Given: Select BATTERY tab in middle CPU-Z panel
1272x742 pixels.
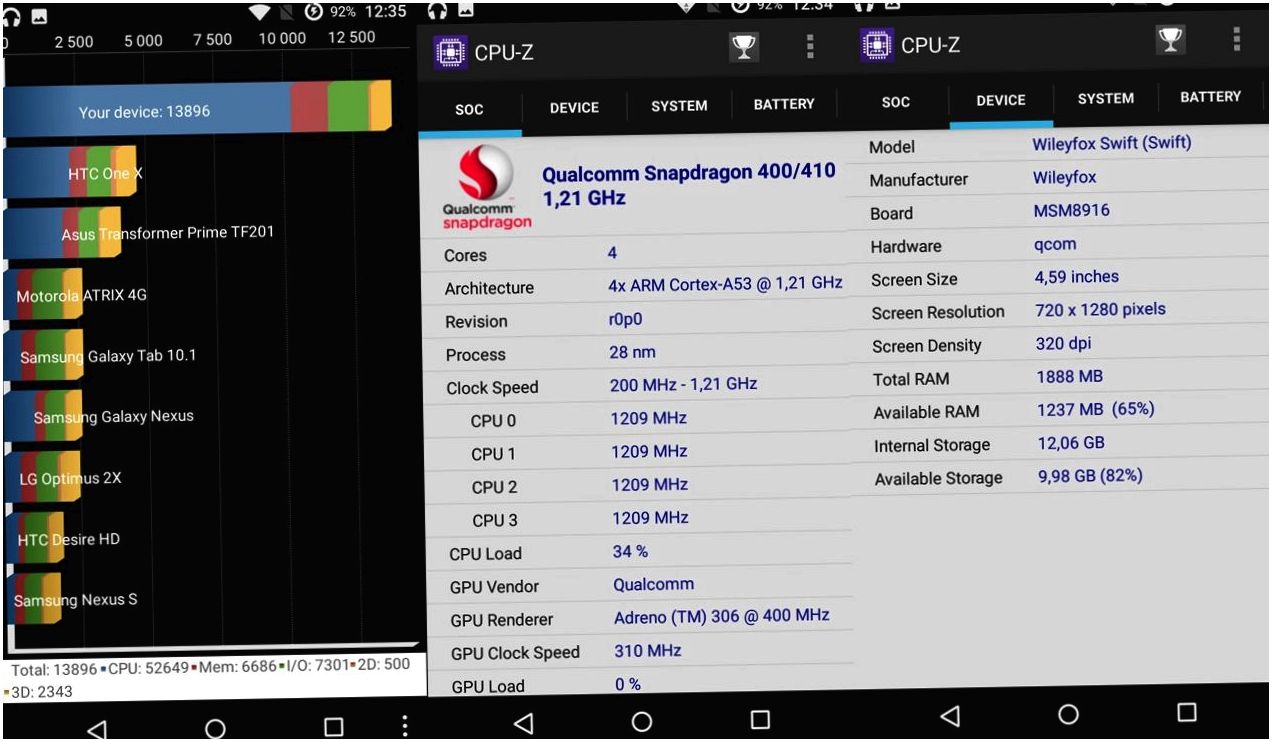Looking at the screenshot, I should tap(784, 104).
